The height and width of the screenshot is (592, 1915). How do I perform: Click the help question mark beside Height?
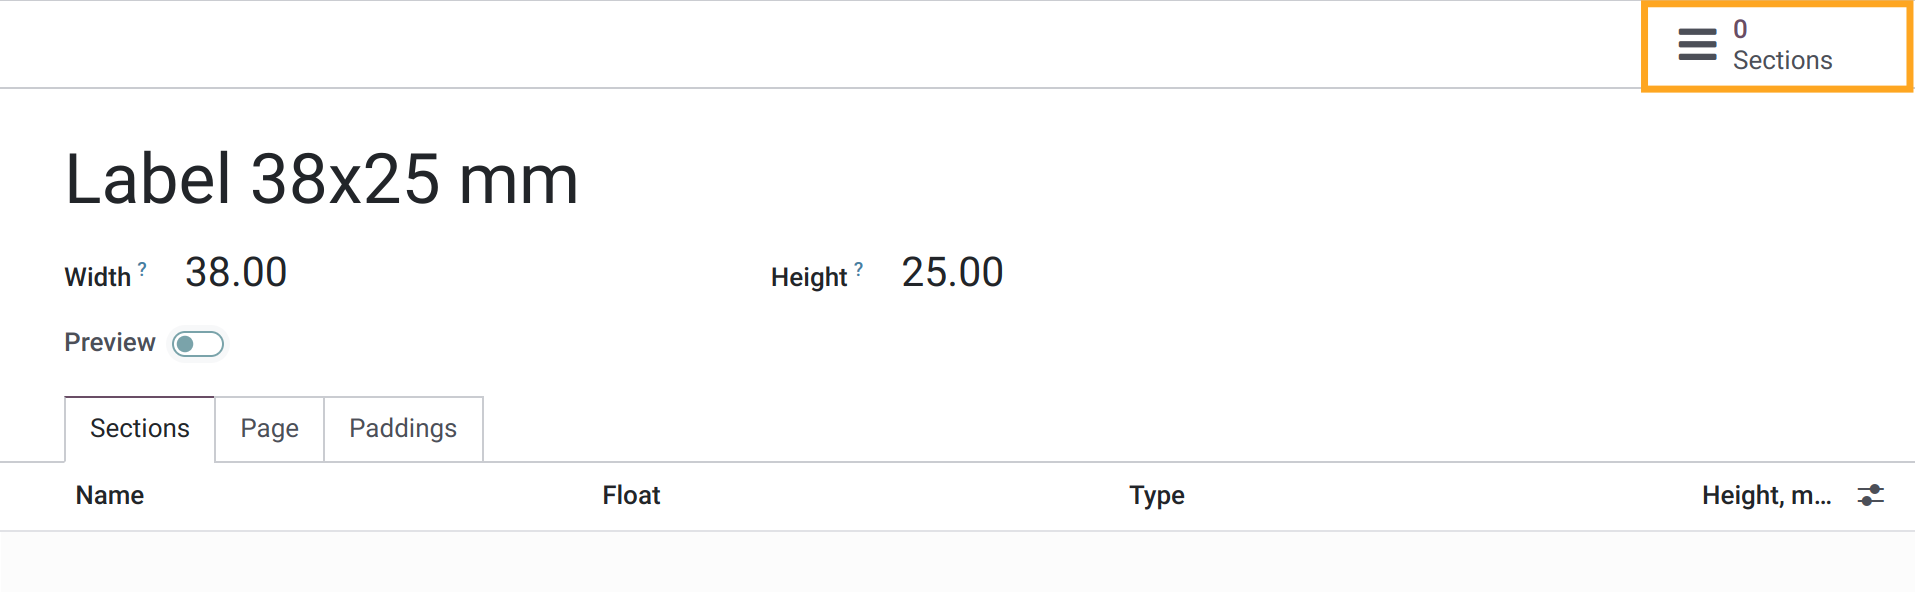tap(858, 266)
